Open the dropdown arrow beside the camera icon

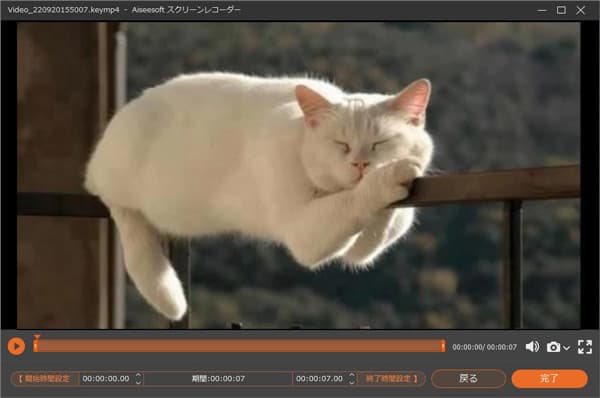[x=567, y=348]
